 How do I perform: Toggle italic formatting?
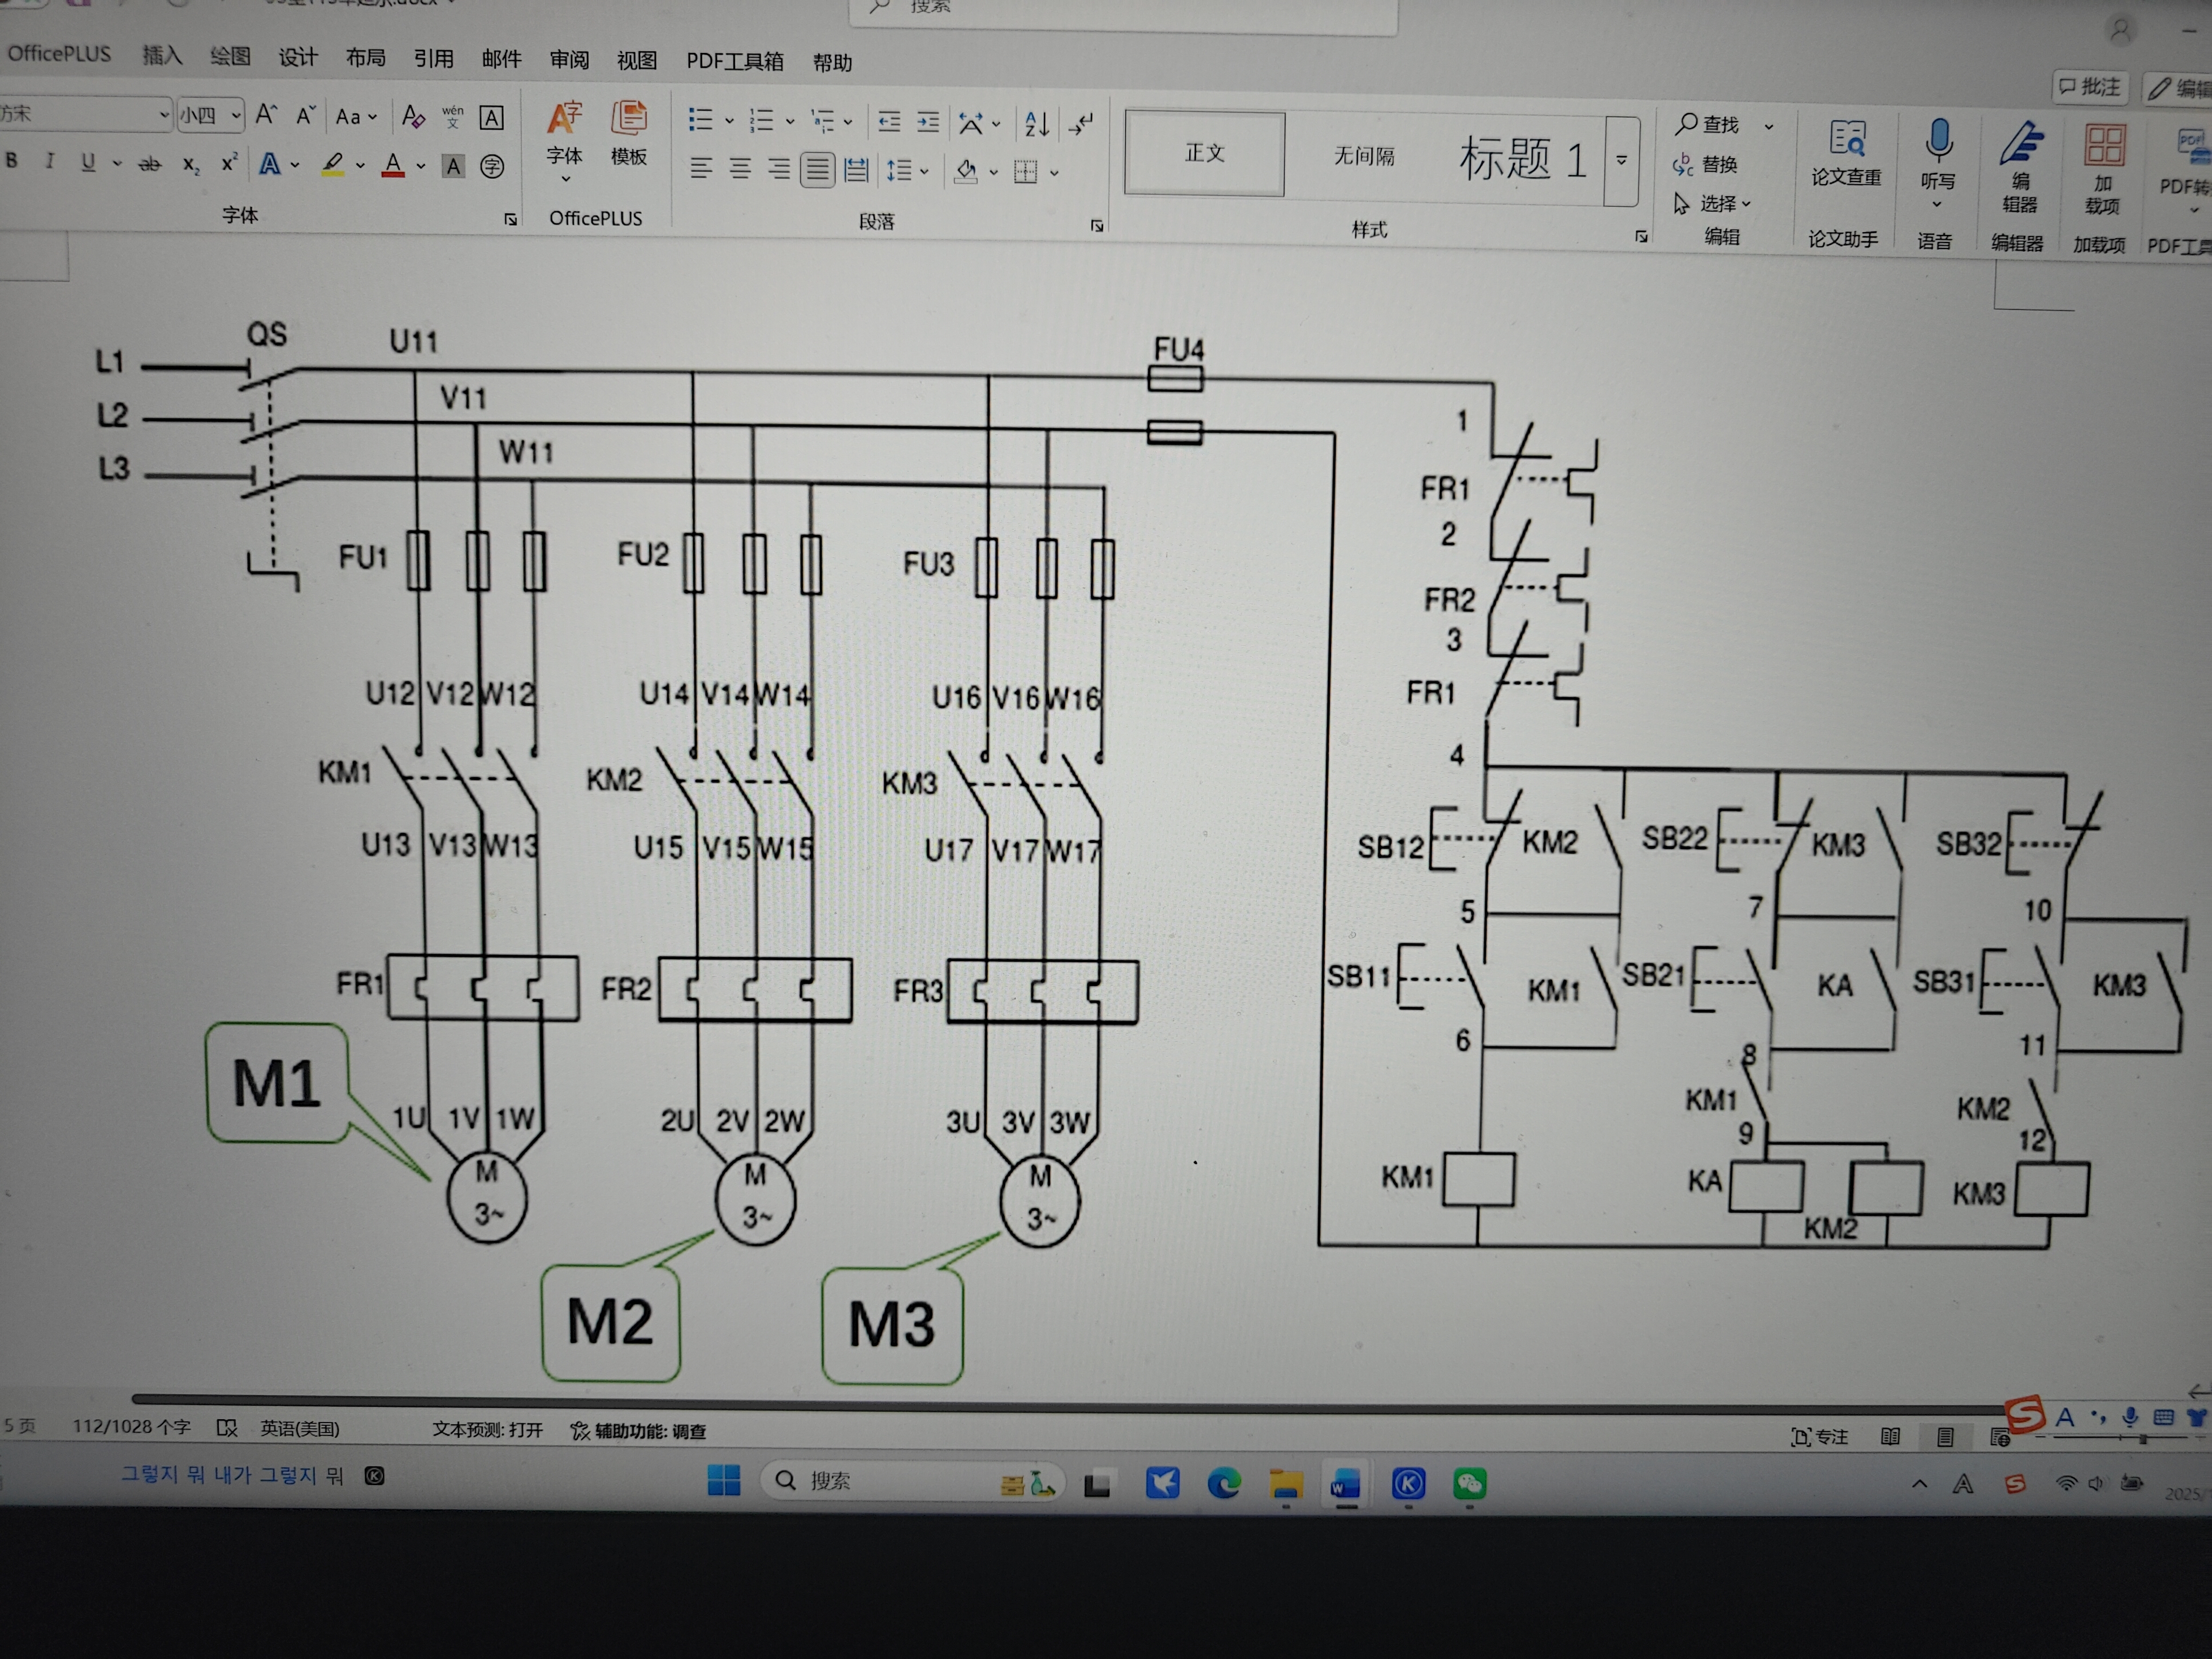click(x=49, y=161)
